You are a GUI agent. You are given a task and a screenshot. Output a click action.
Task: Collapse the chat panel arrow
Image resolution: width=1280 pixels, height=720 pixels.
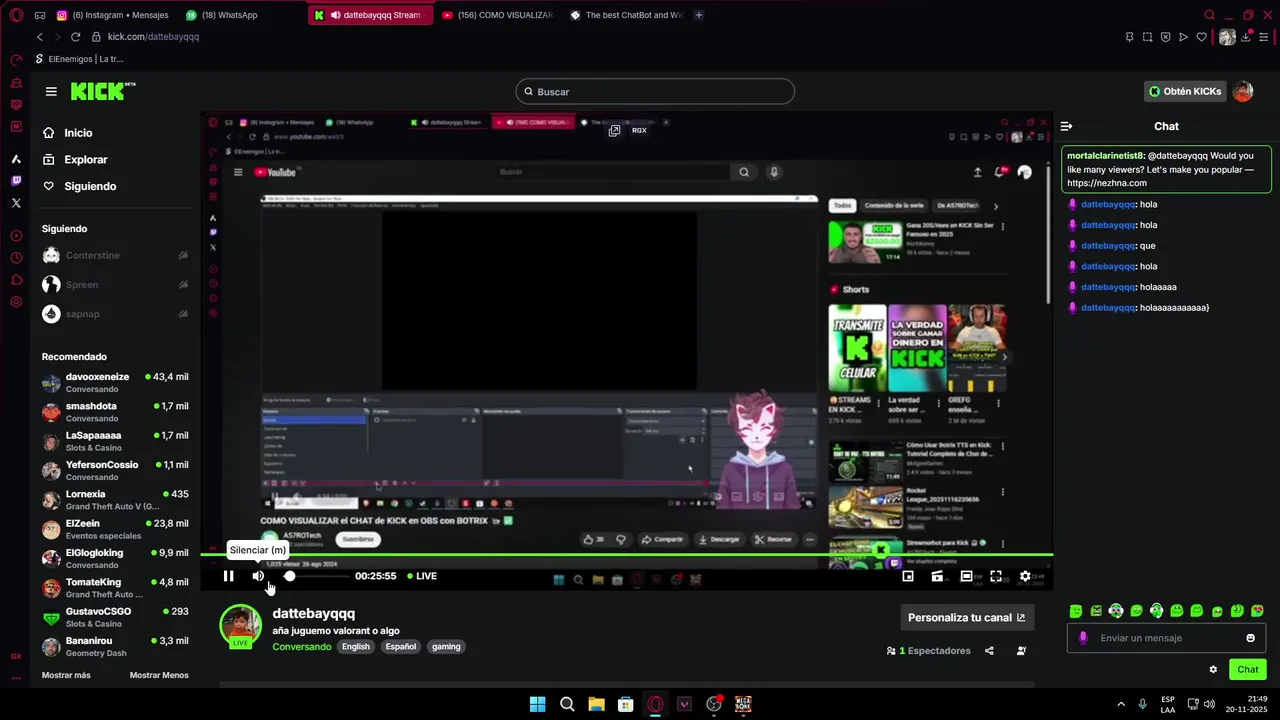(1066, 126)
